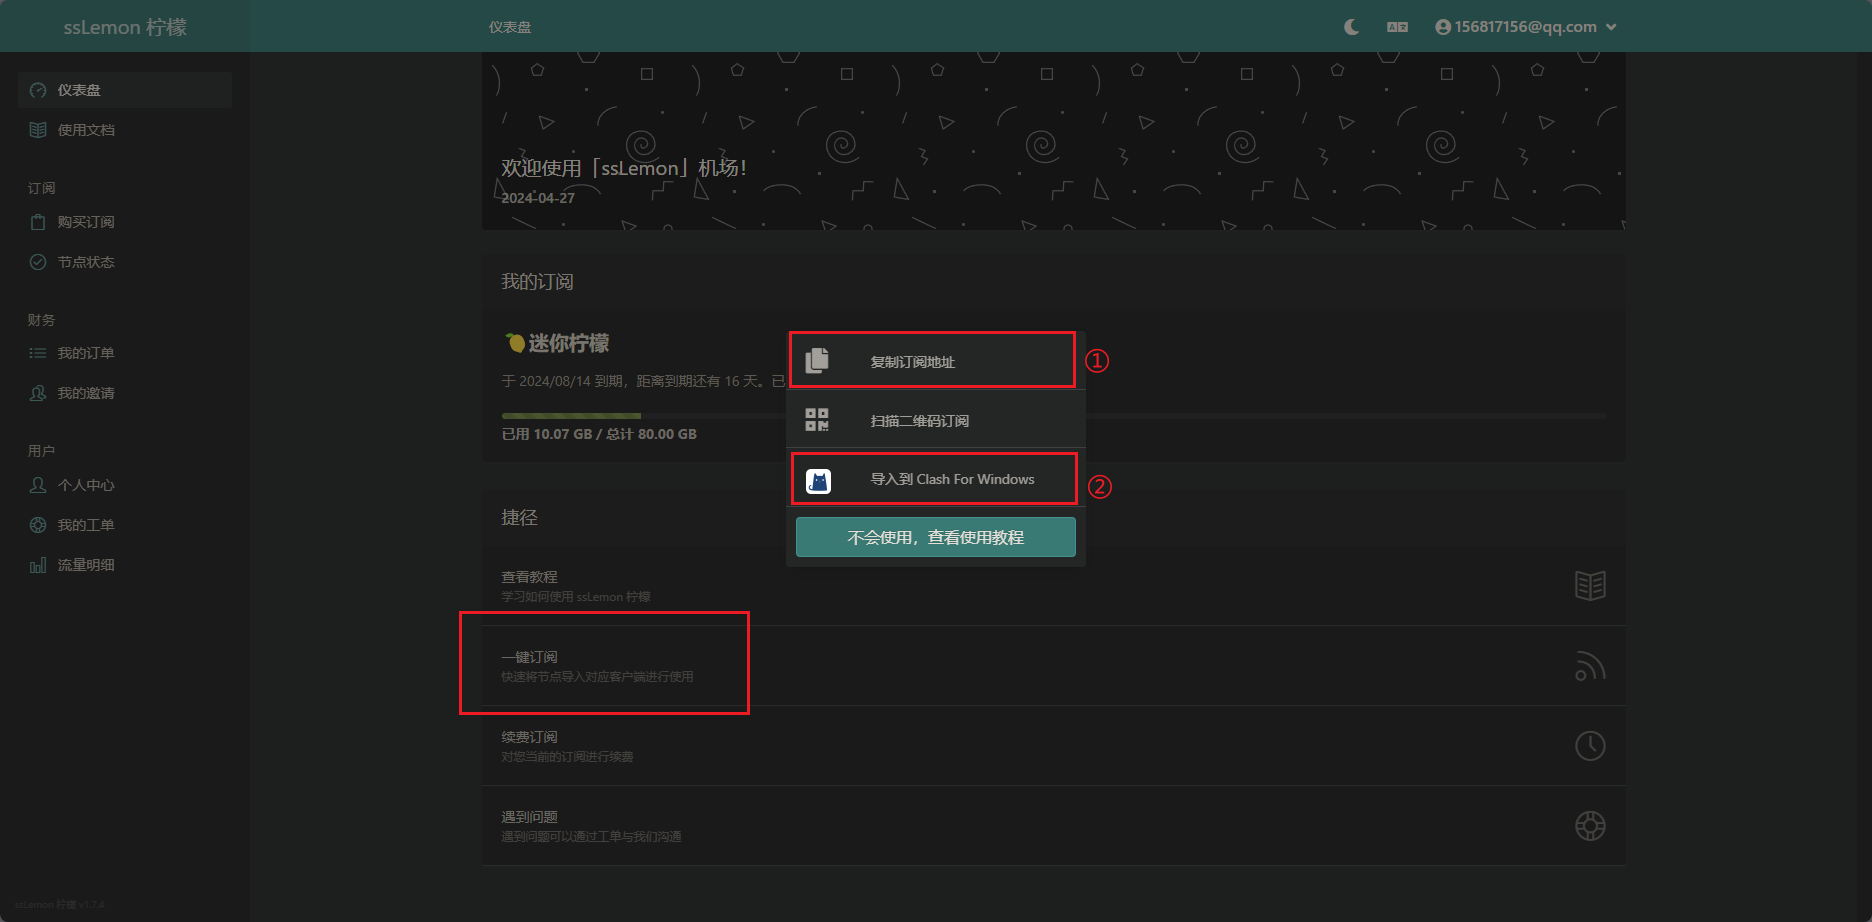Click the 我的订阅 section heading
Image resolution: width=1872 pixels, height=922 pixels.
[x=537, y=282]
